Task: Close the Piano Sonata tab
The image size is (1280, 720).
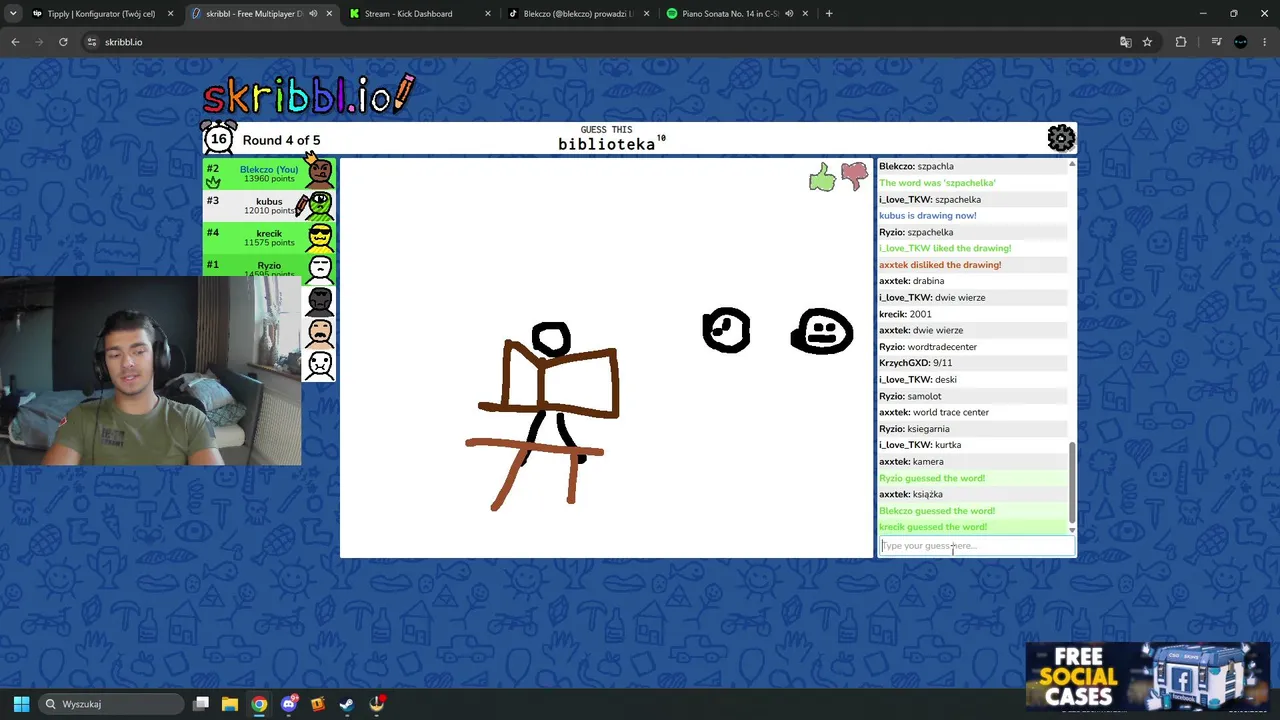Action: click(x=805, y=14)
